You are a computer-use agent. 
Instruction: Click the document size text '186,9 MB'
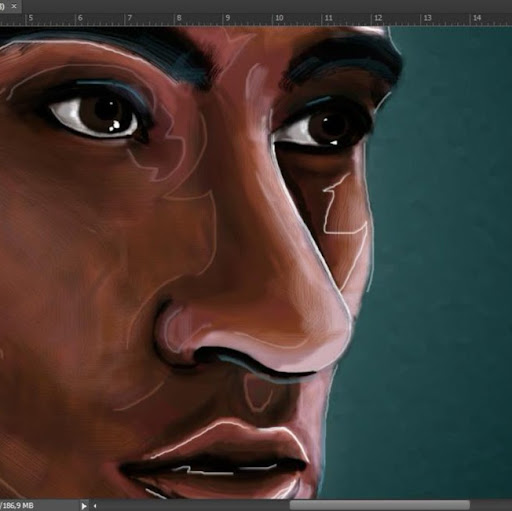coord(17,506)
